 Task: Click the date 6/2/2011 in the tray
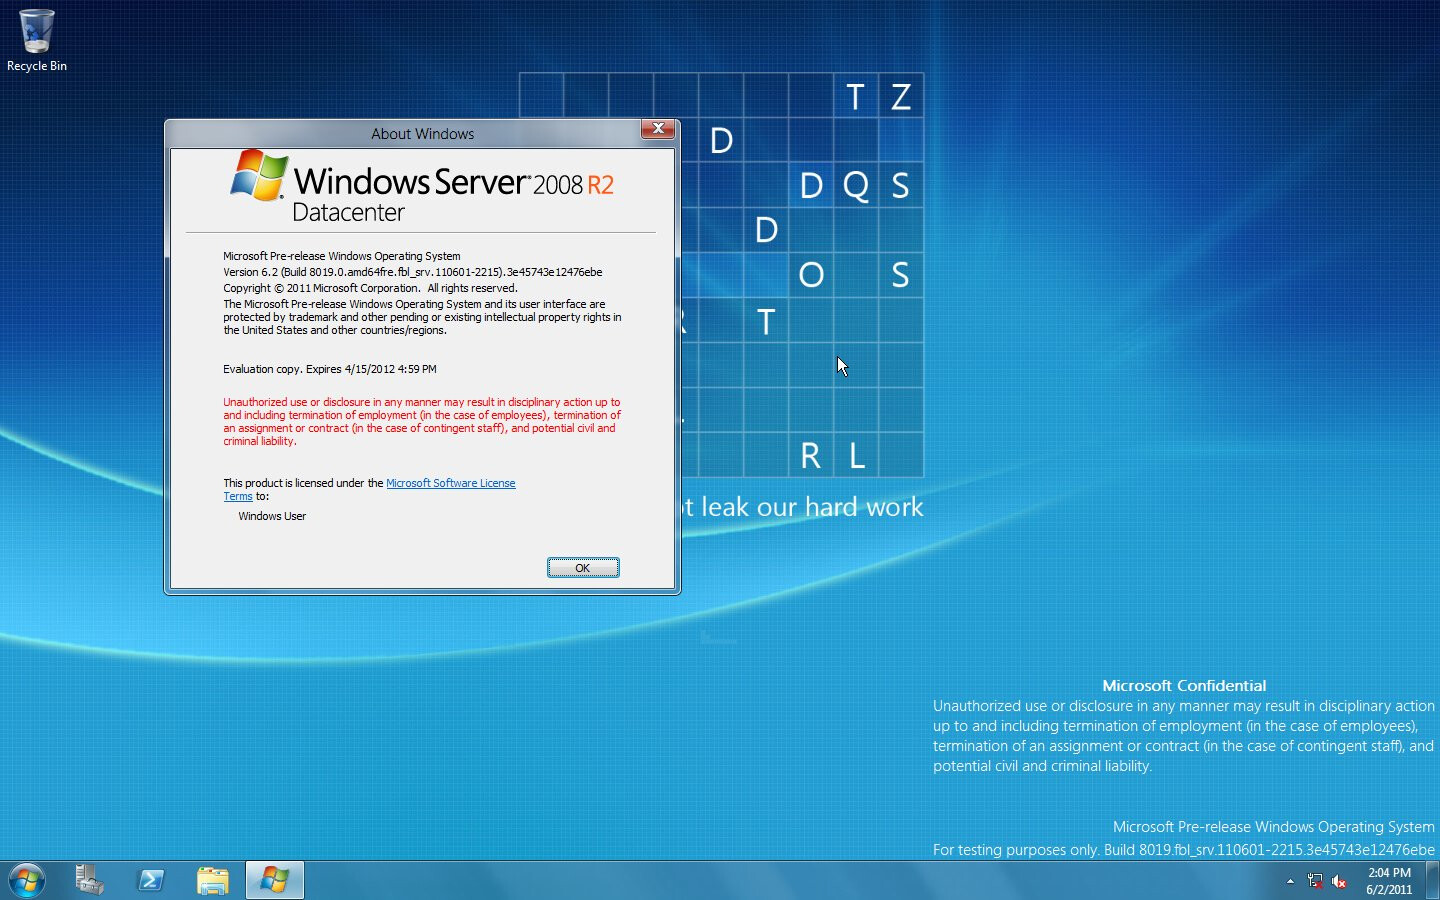(1388, 887)
